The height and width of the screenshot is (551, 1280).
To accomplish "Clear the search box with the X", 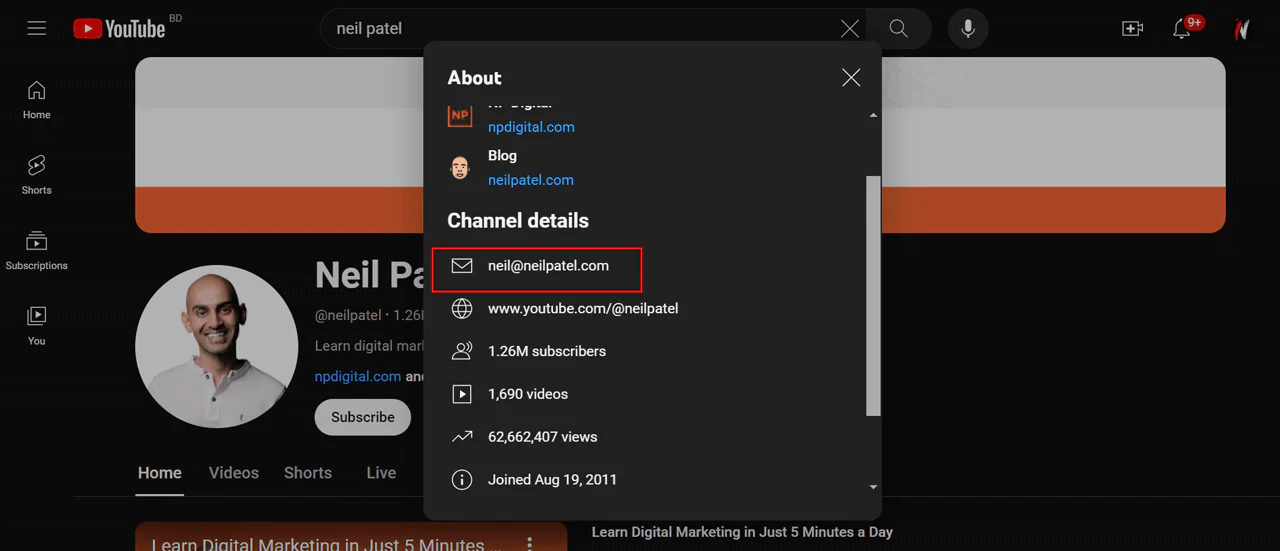I will click(850, 29).
